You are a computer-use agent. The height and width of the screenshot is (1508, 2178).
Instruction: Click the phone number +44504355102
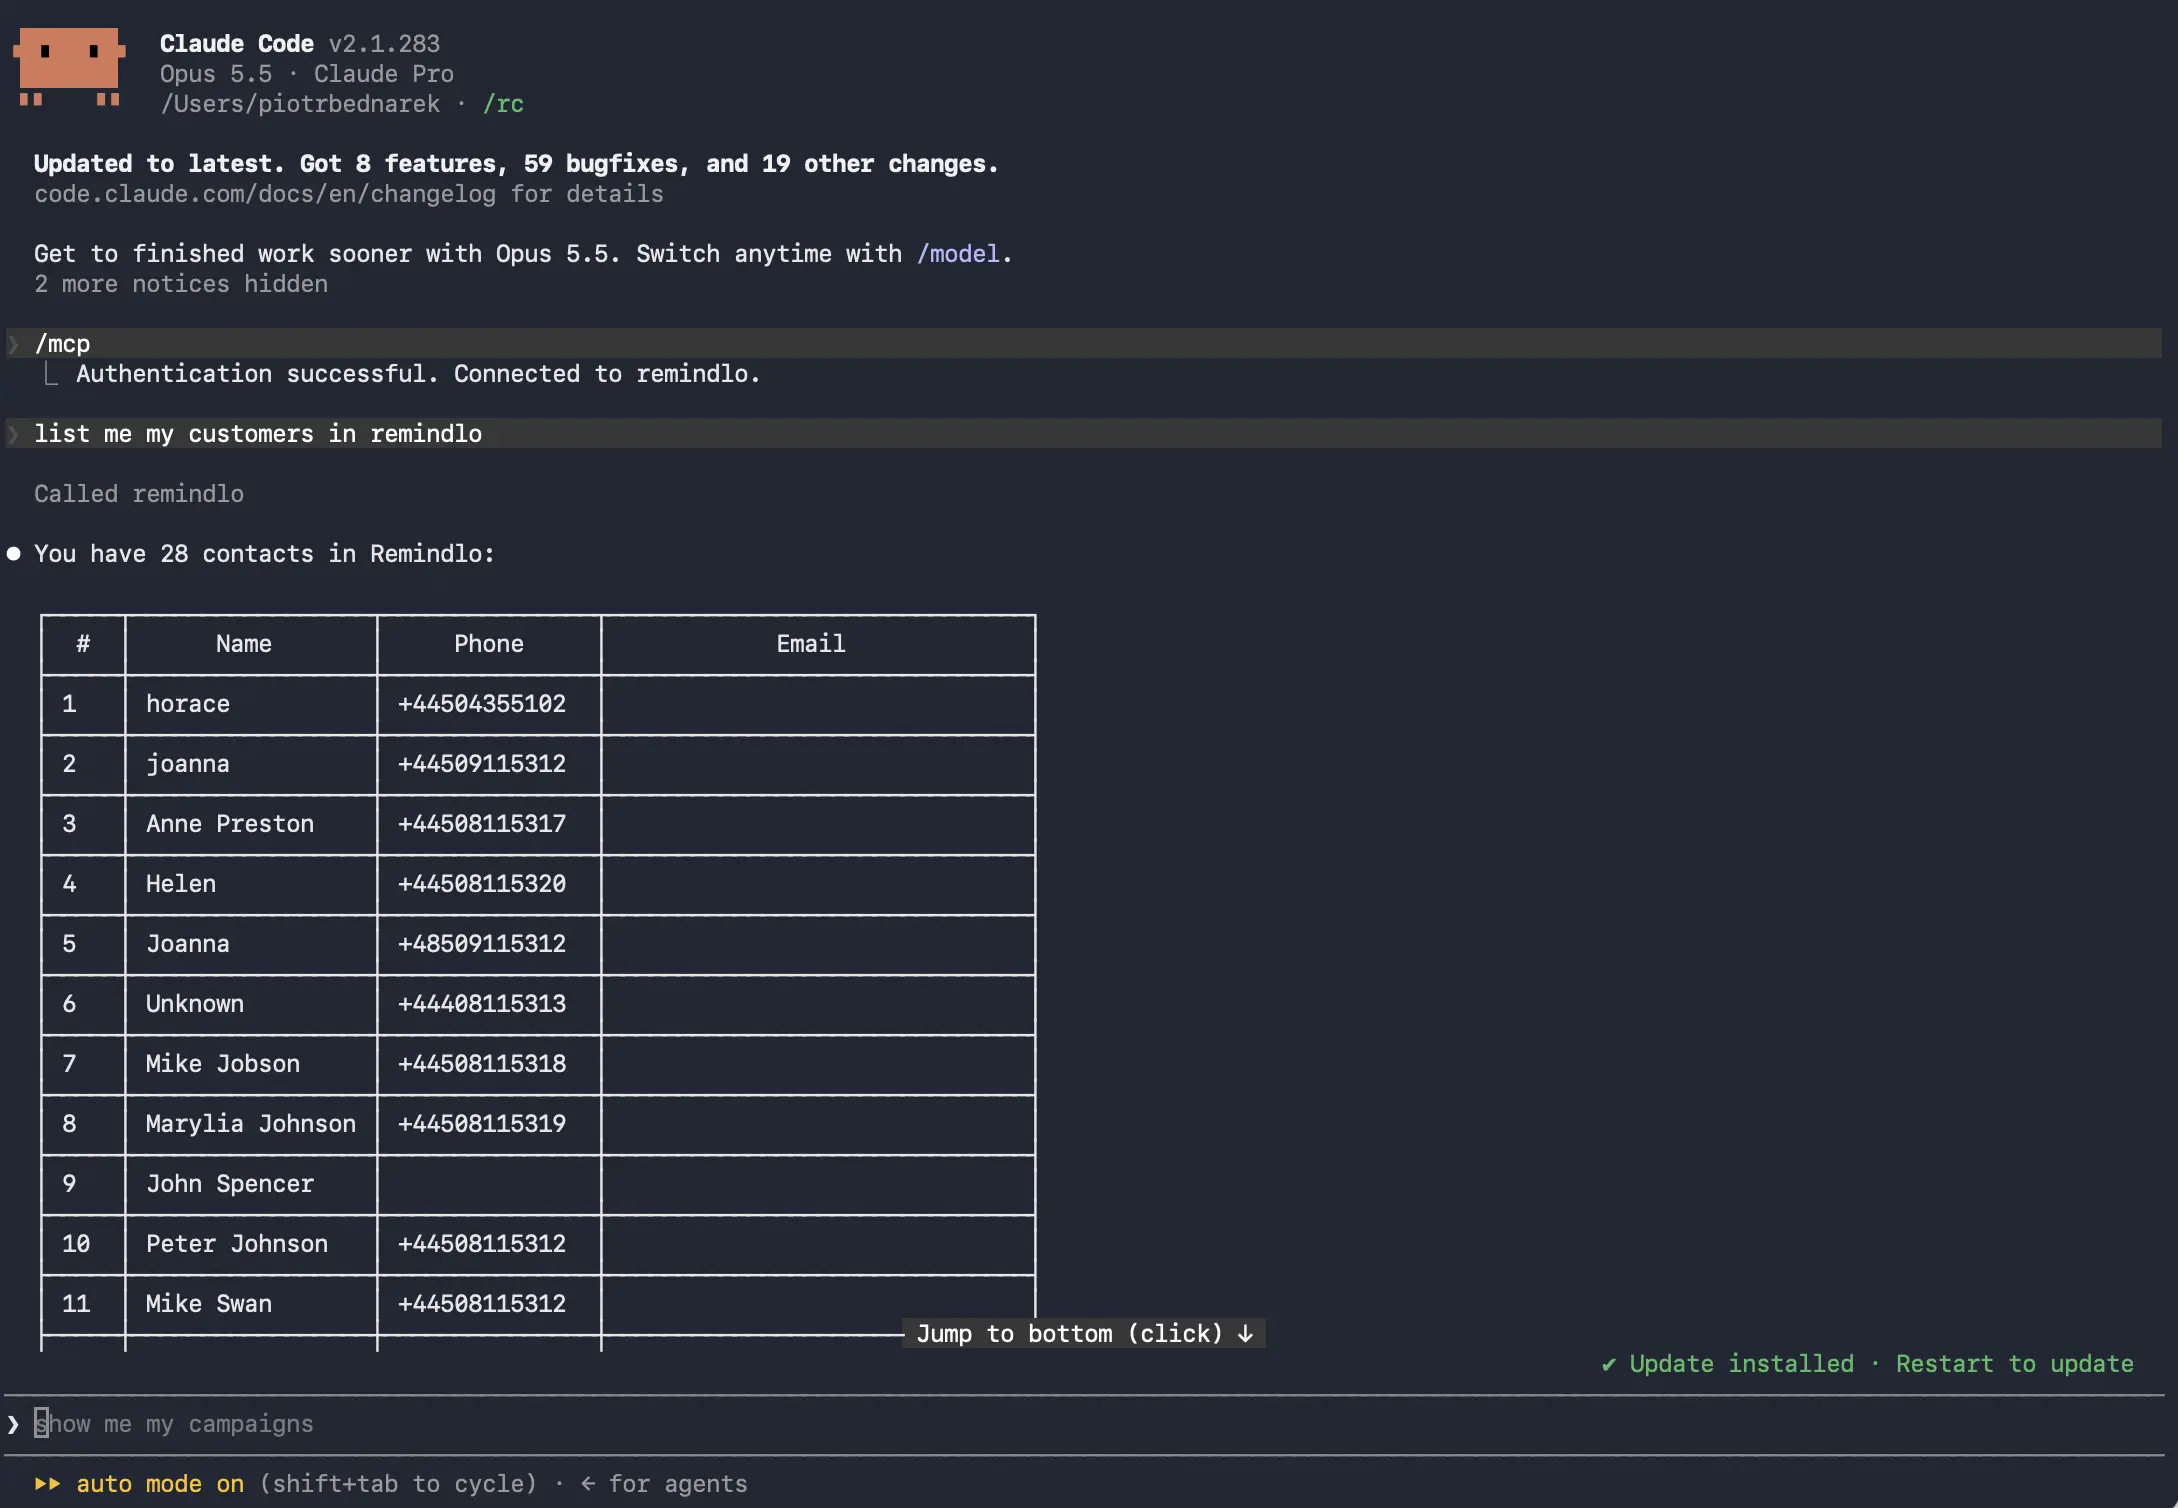point(482,704)
